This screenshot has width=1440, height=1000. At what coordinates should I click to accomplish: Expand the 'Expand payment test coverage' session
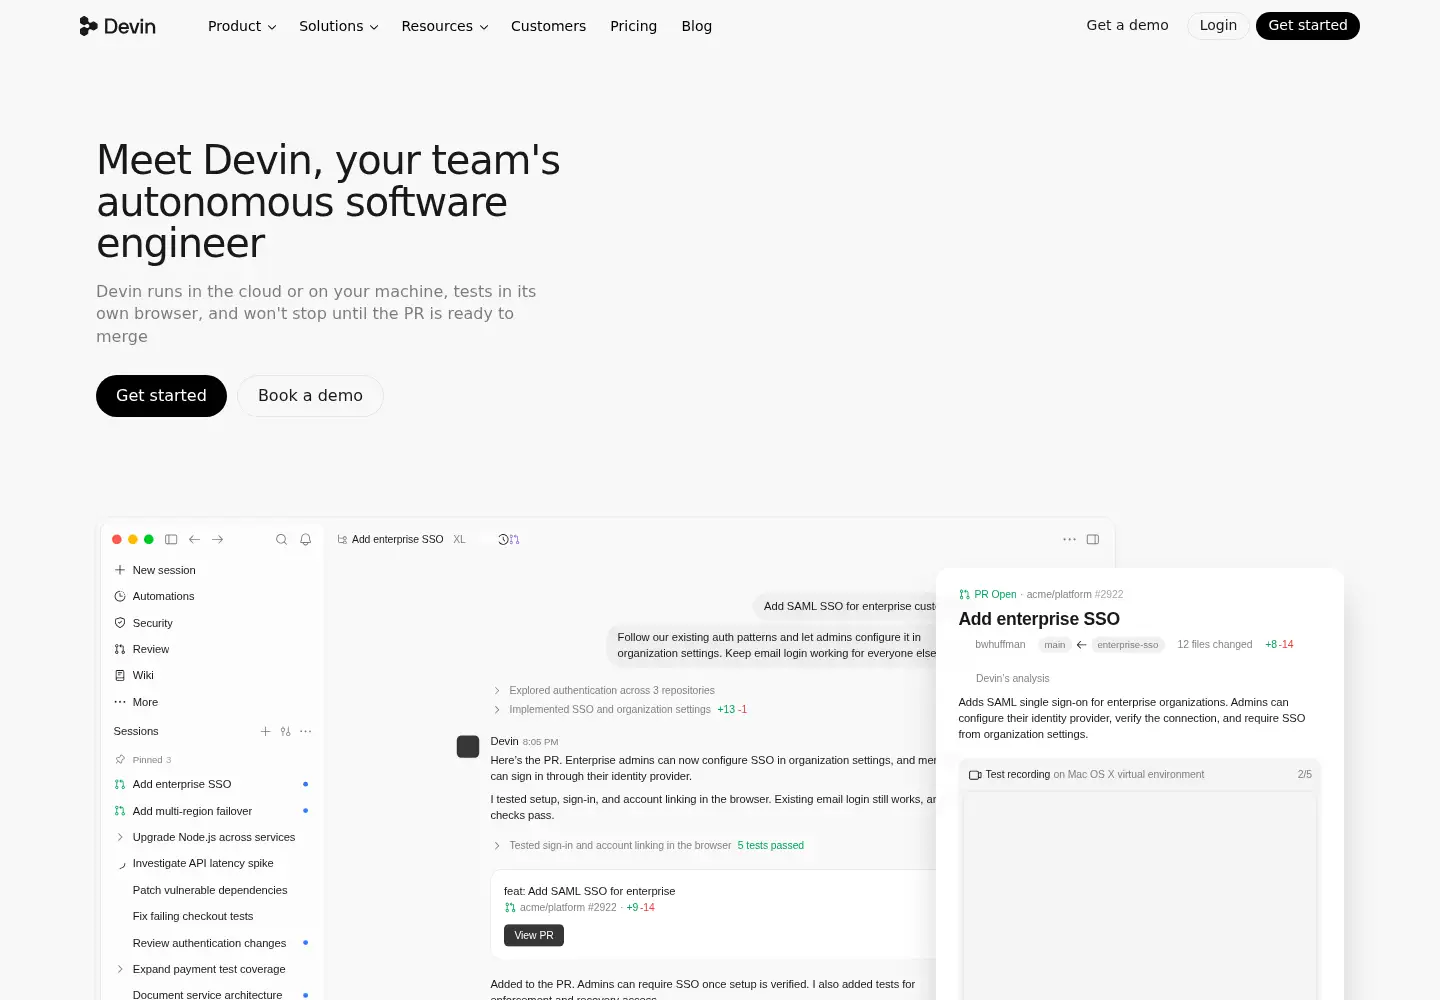[x=120, y=969]
